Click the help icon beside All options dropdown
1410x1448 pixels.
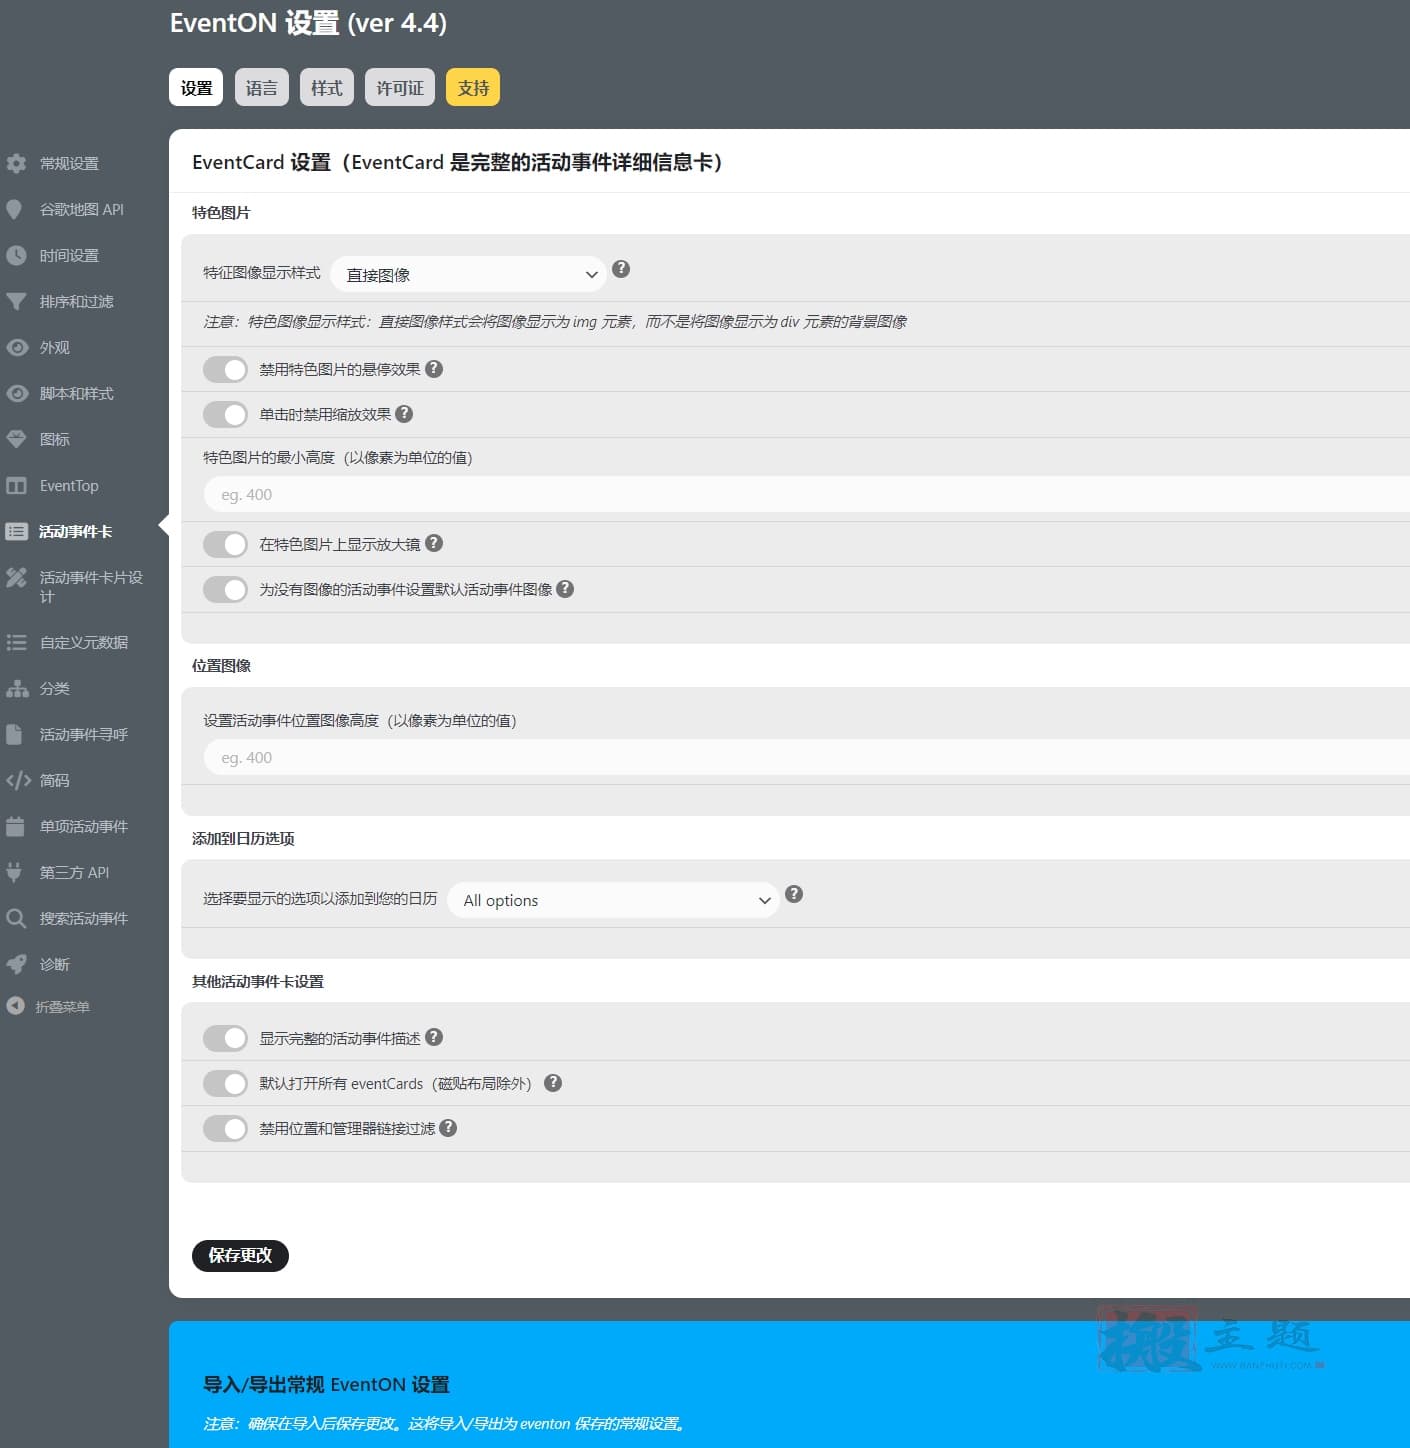(x=794, y=894)
